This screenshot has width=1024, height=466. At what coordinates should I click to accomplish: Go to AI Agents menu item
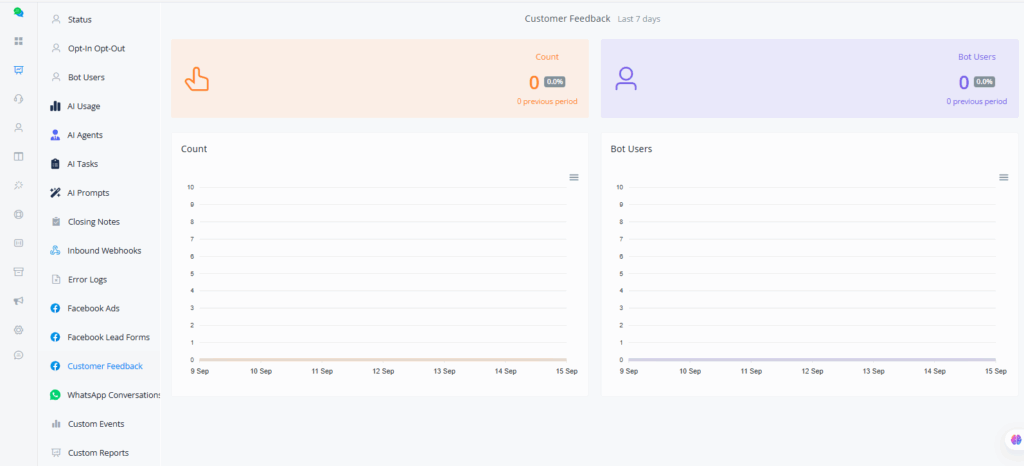click(x=84, y=135)
